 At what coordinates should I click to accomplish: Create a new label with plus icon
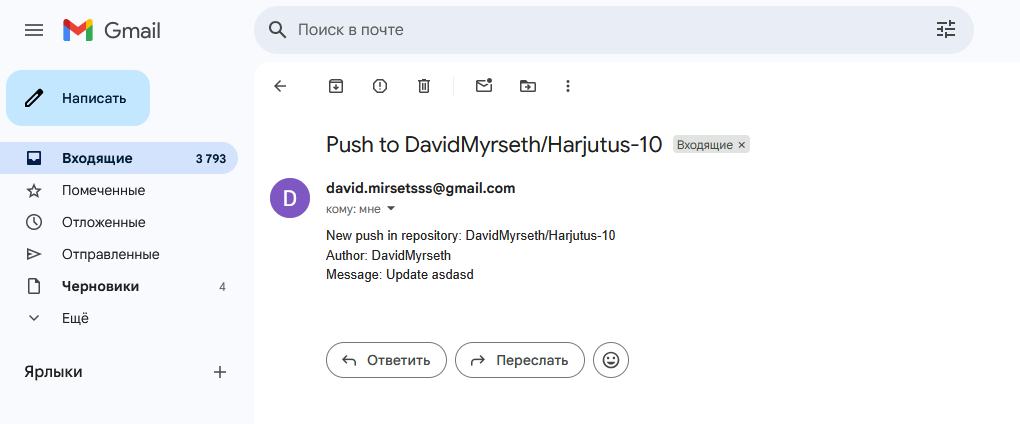tap(220, 372)
